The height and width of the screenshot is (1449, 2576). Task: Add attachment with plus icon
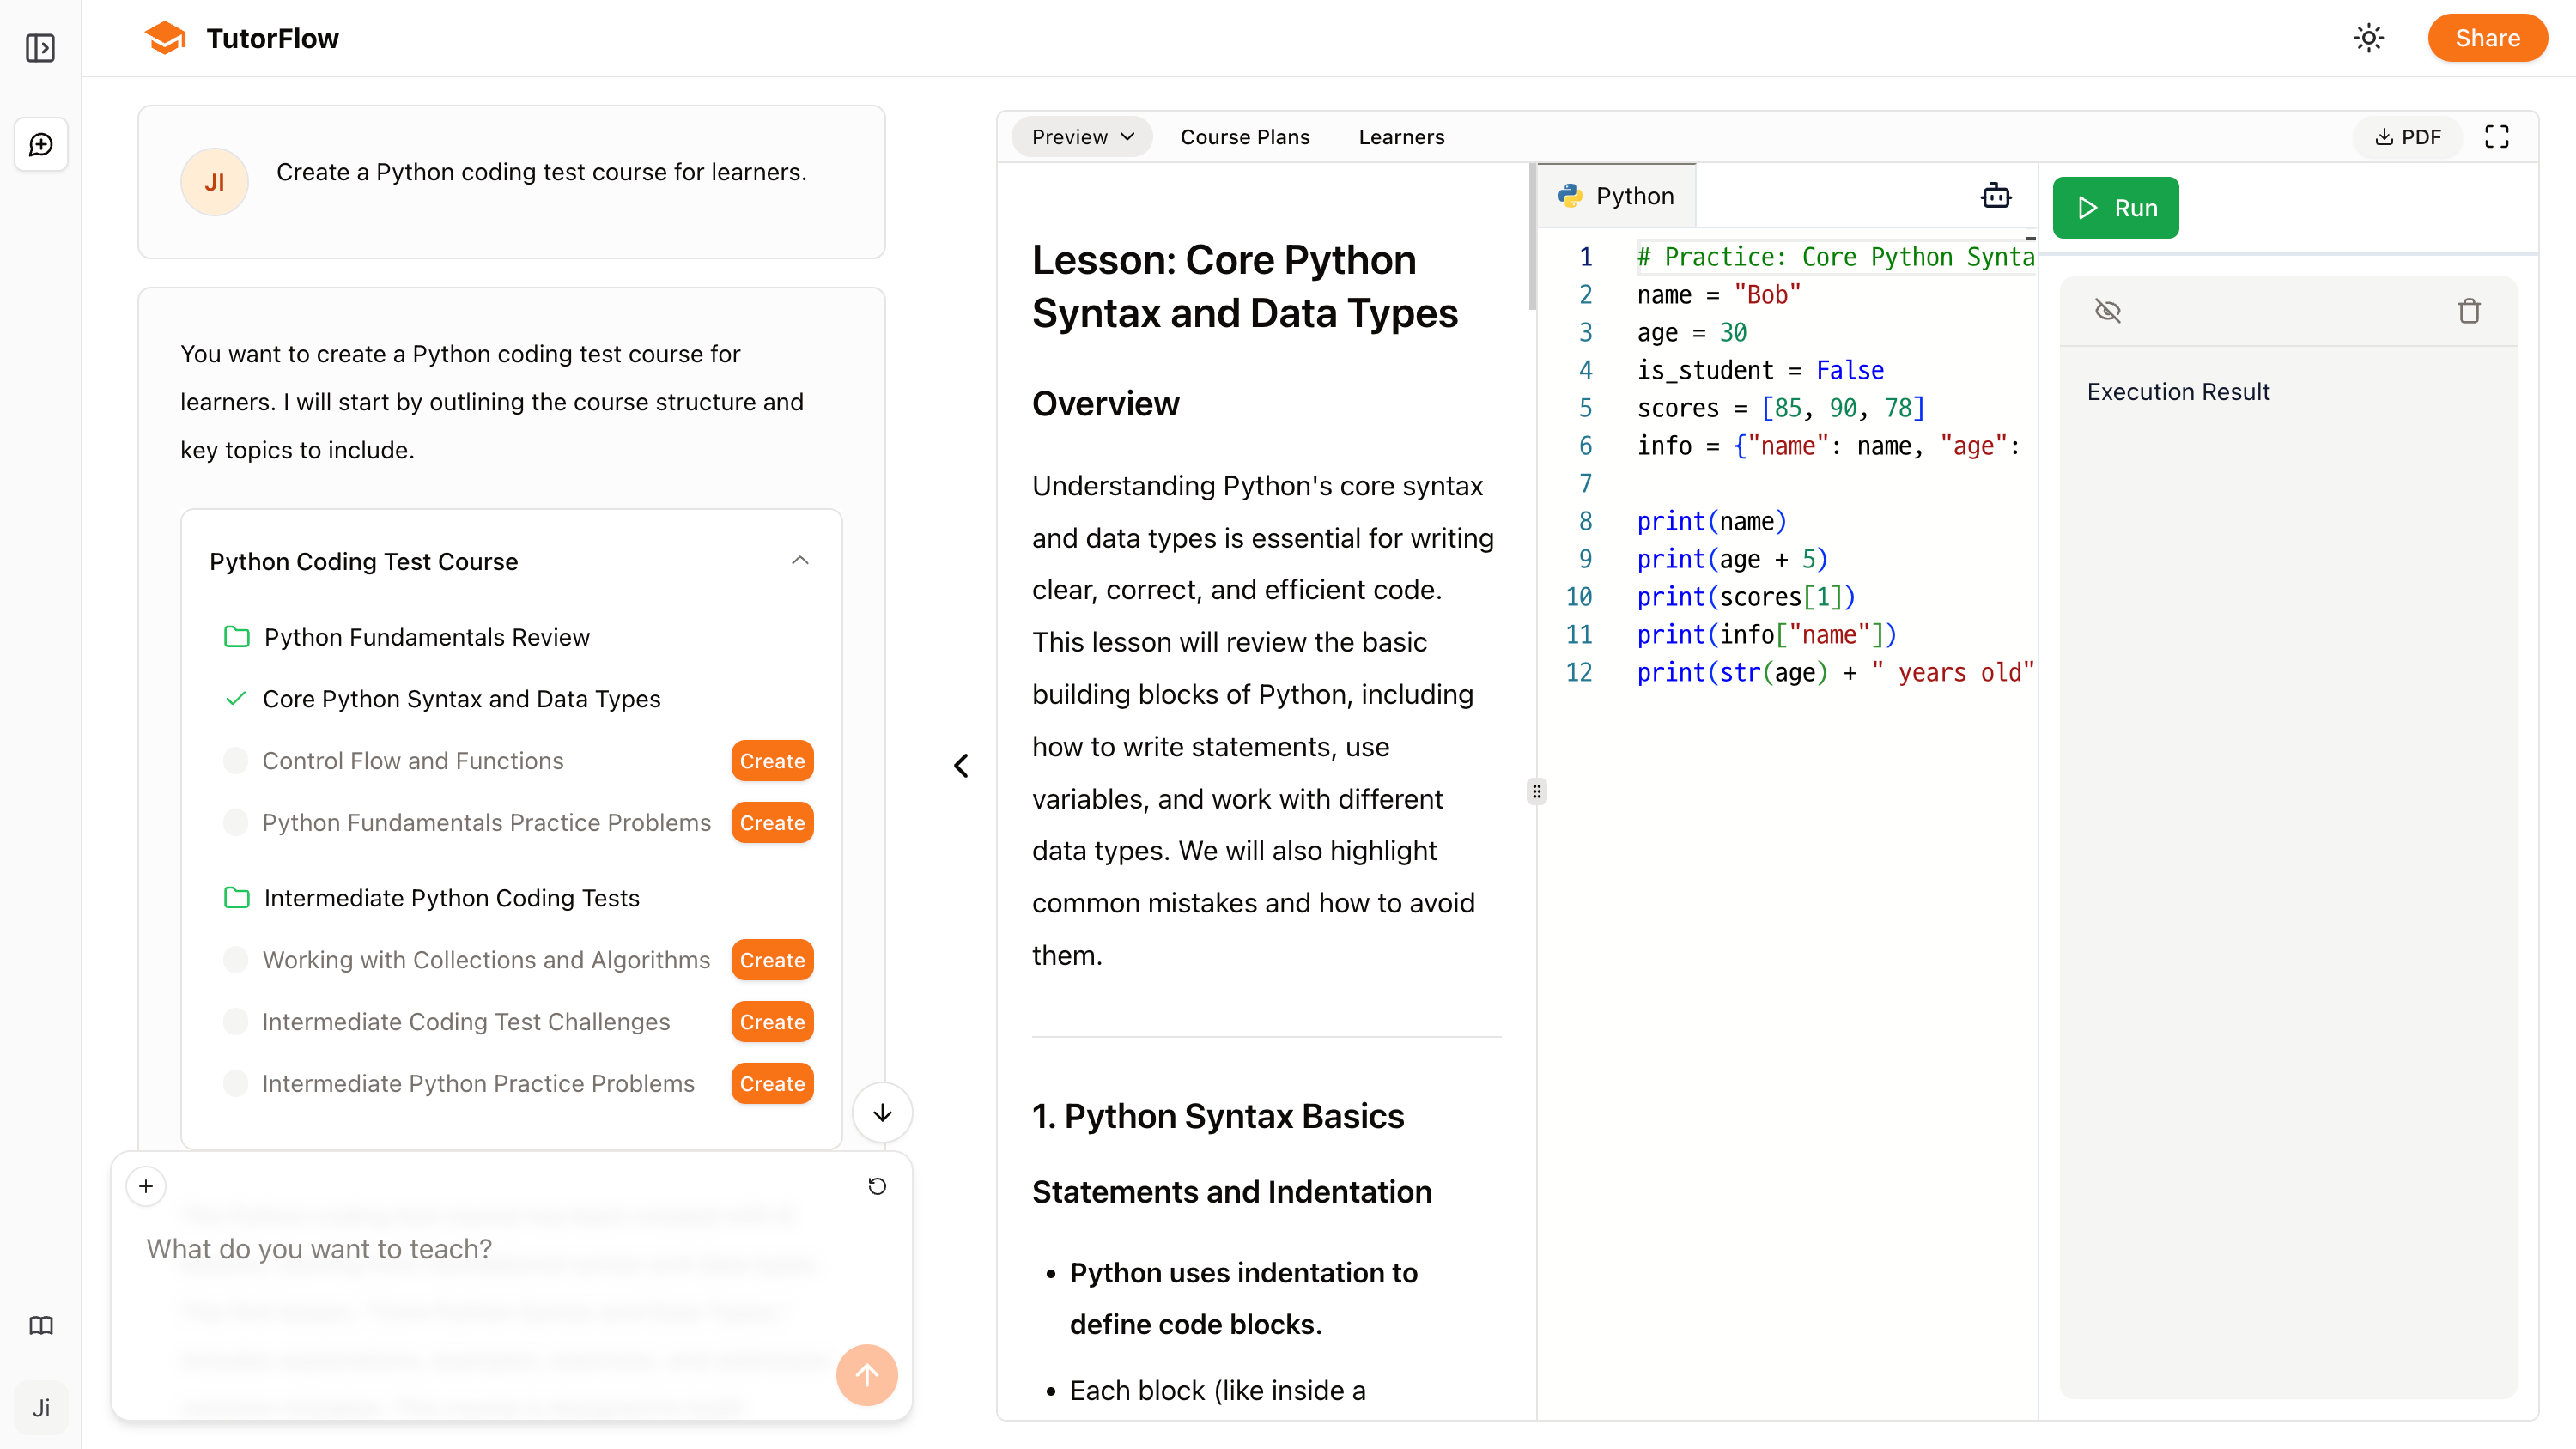pos(146,1186)
